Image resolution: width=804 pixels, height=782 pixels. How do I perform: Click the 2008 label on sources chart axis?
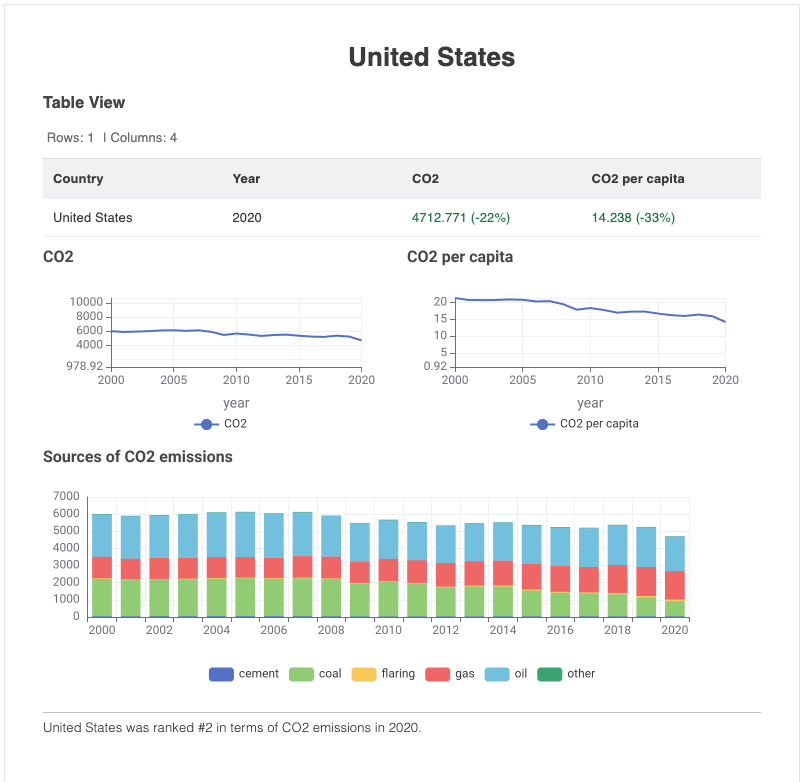331,630
